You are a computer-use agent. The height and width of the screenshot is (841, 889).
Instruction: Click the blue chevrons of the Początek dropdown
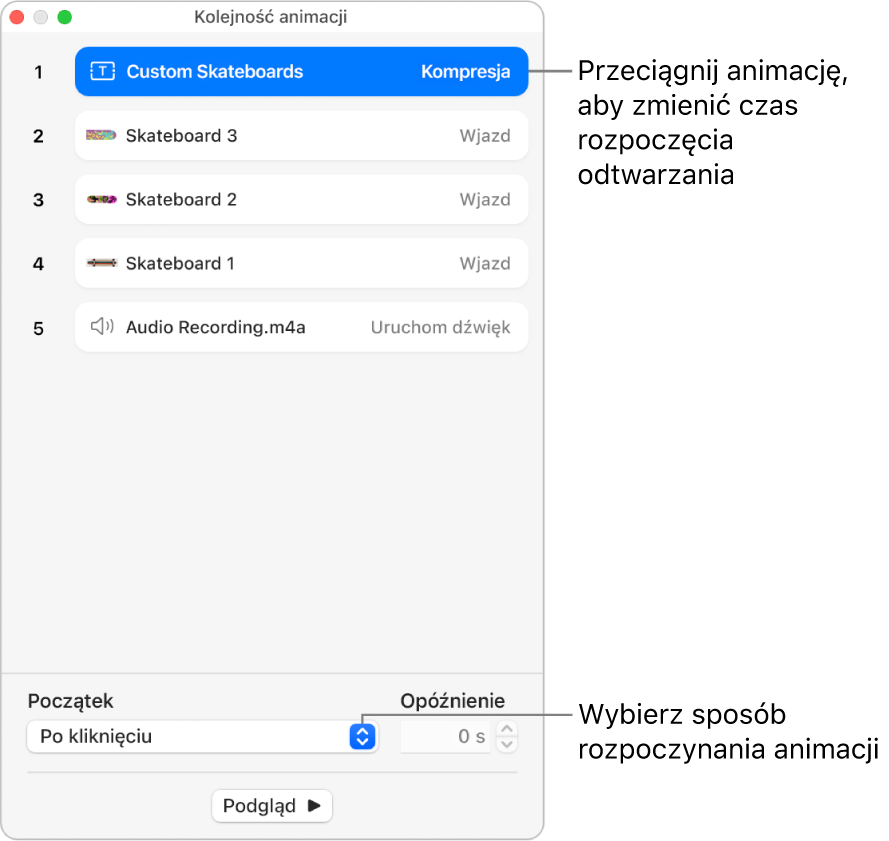(362, 737)
